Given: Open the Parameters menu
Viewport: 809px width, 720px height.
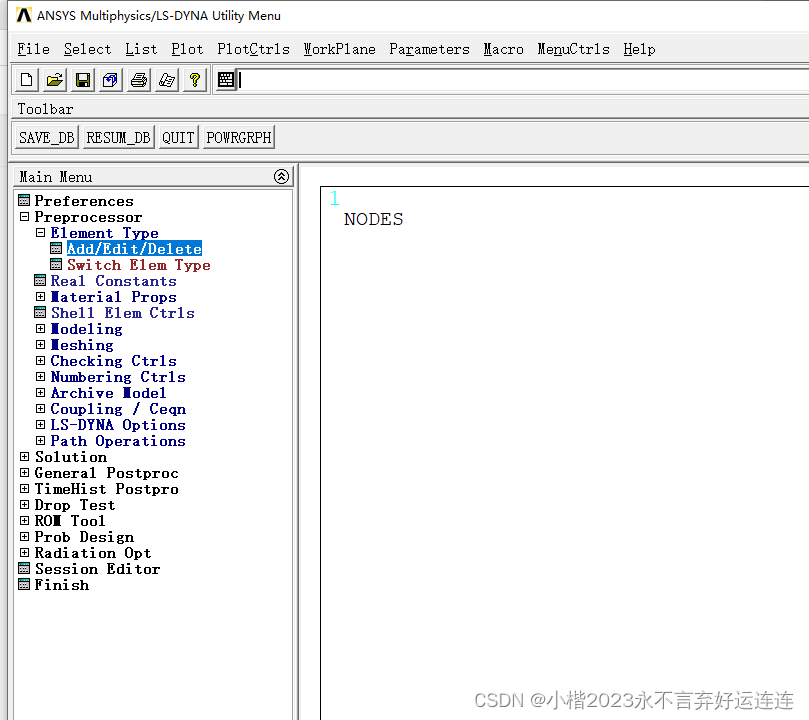Looking at the screenshot, I should tap(429, 49).
